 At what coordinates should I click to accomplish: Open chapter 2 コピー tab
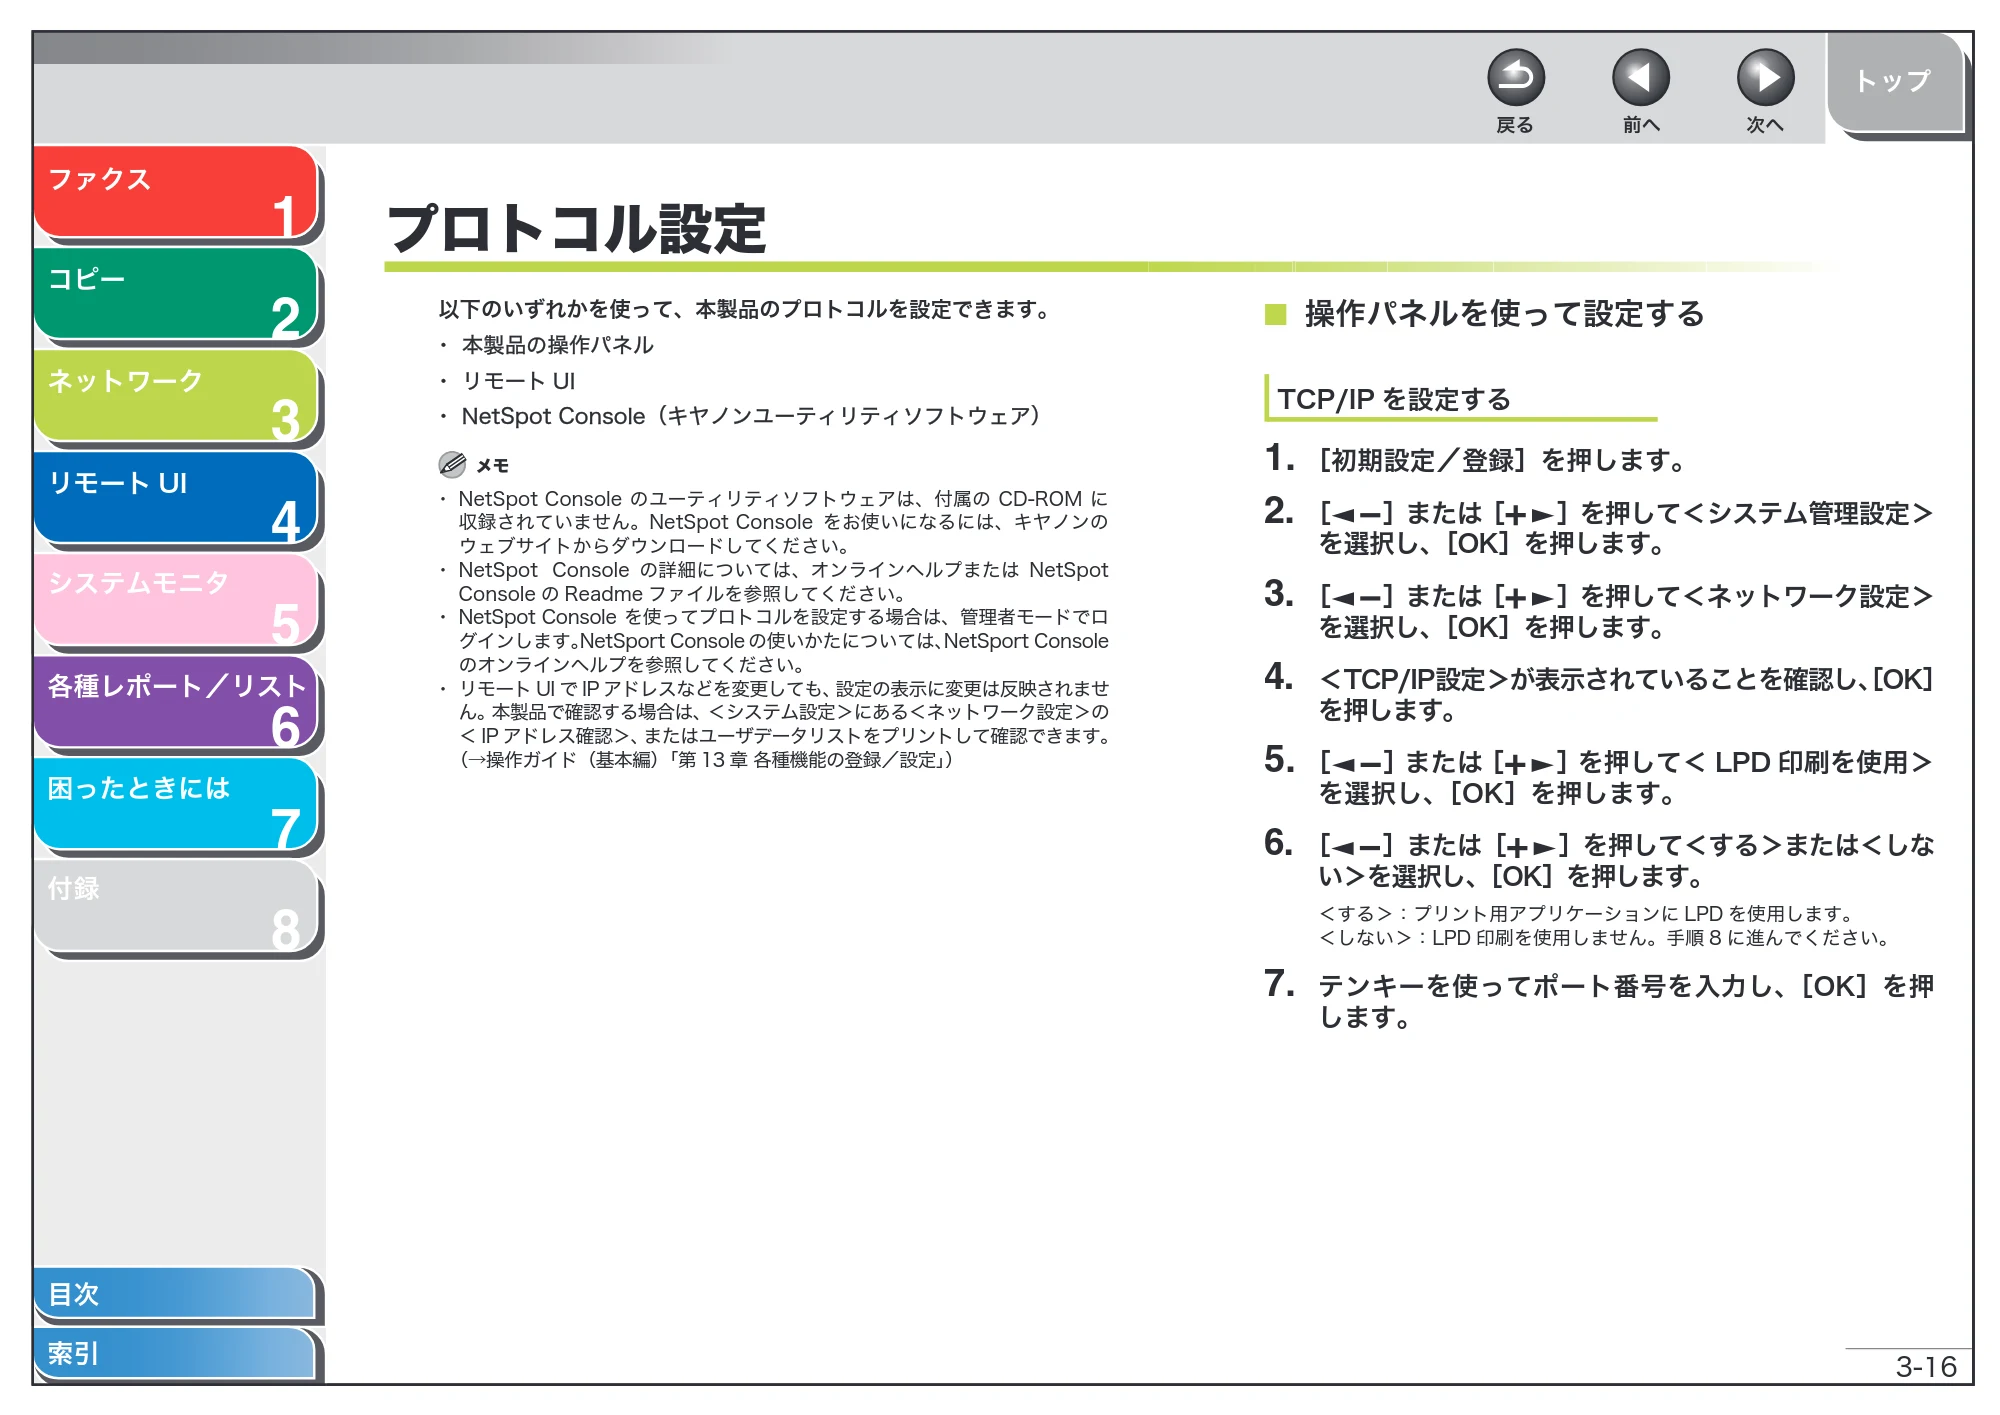coord(175,294)
